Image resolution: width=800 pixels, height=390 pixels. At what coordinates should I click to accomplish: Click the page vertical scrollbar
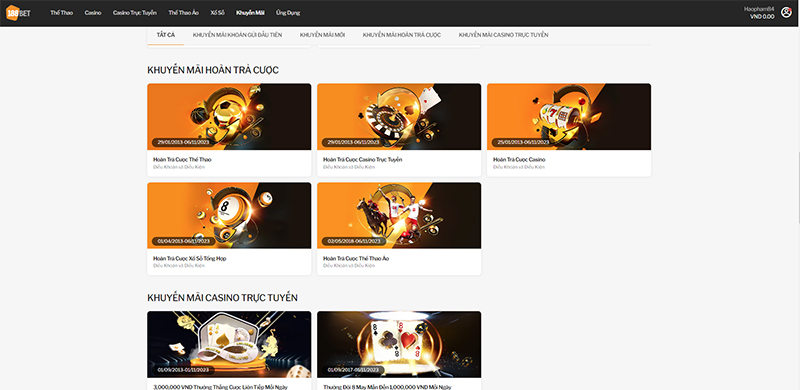click(797, 189)
